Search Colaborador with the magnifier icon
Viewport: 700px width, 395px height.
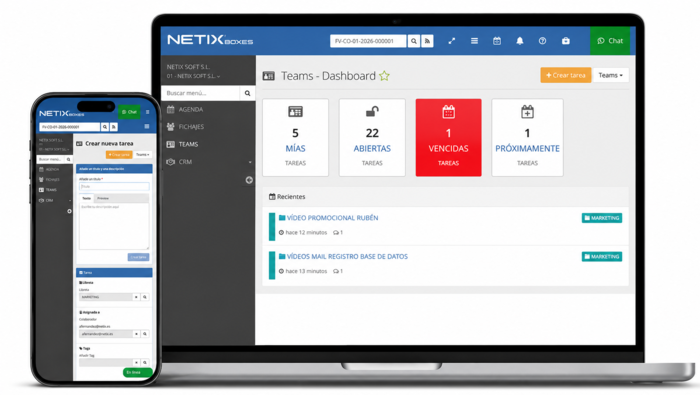[145, 334]
